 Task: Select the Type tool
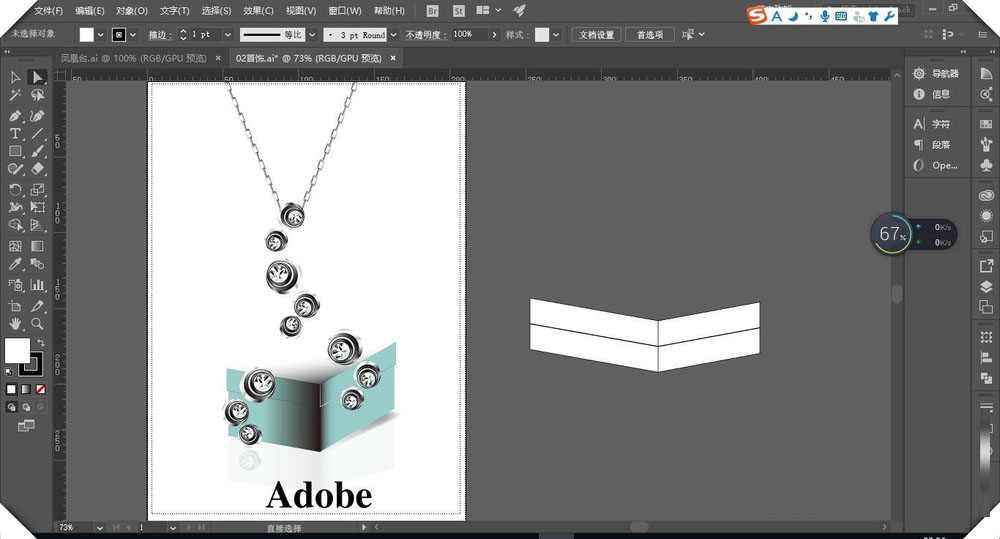15,133
